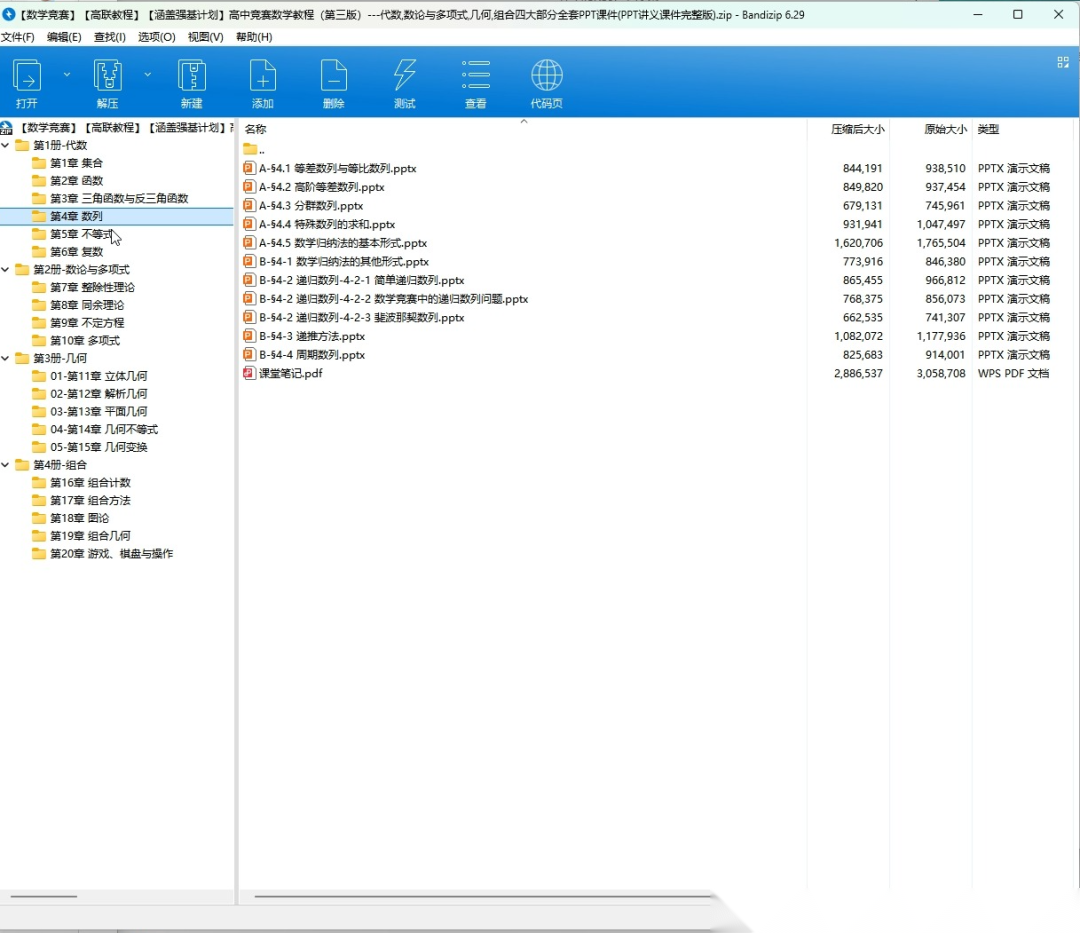This screenshot has height=933, width=1080.
Task: Select the 课堂笔记.pdf file
Action: tap(291, 373)
